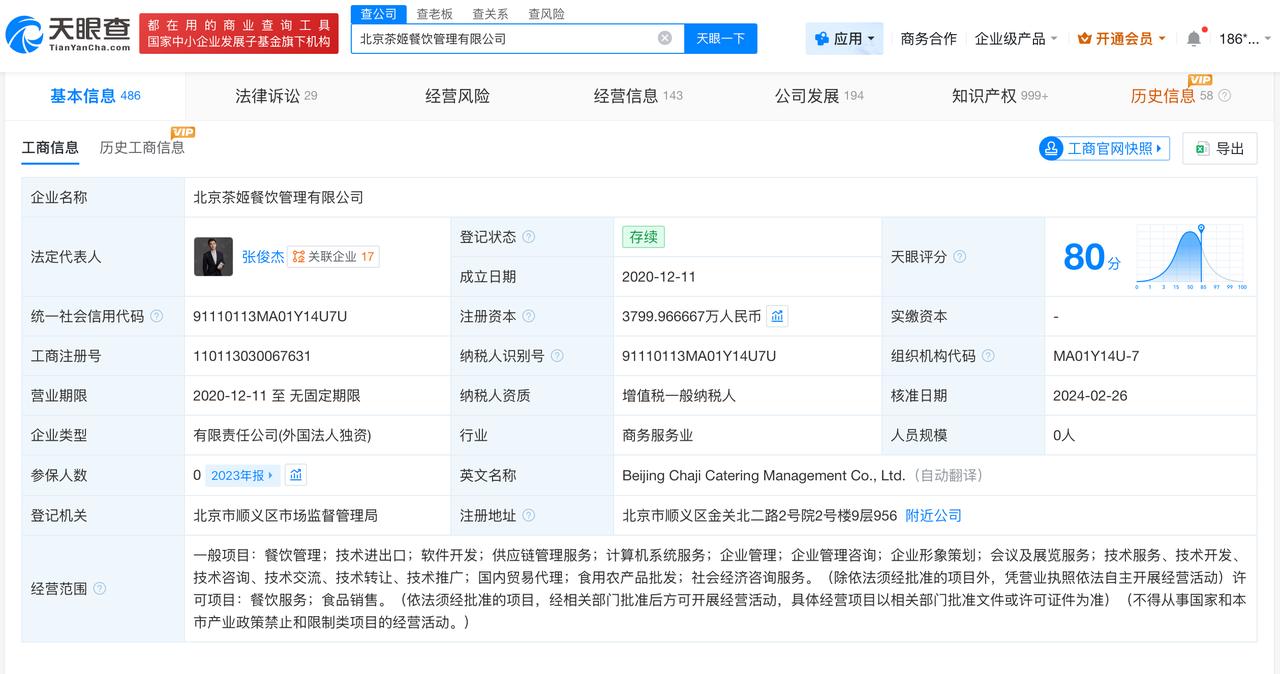1280x674 pixels.
Task: Open the 附近公司 link
Action: click(x=932, y=515)
